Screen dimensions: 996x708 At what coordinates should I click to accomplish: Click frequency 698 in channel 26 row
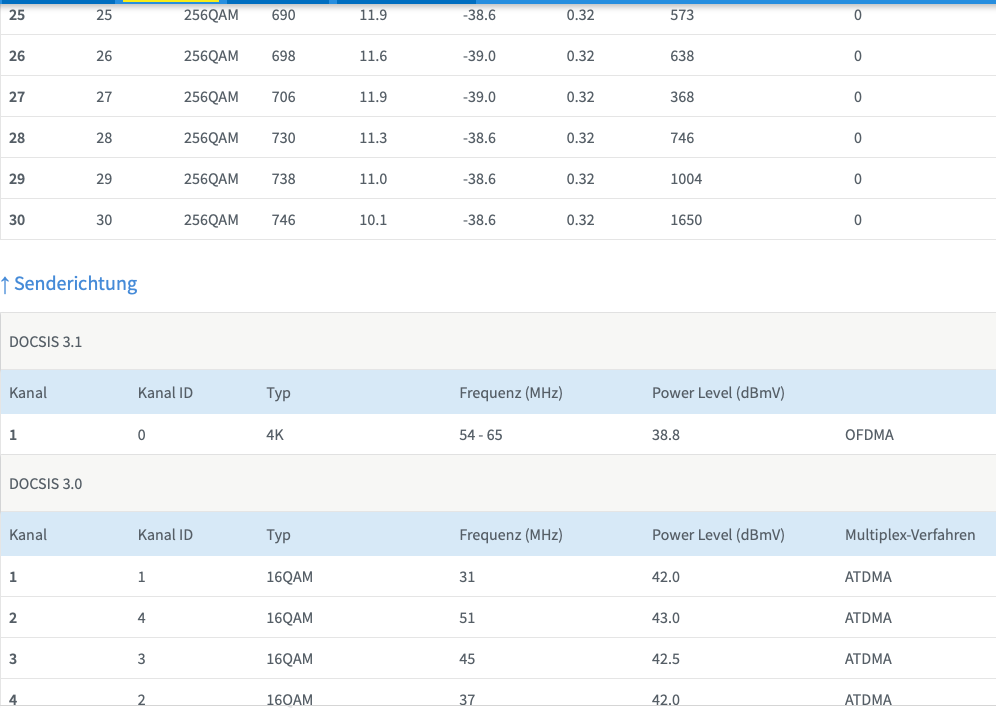click(x=283, y=57)
